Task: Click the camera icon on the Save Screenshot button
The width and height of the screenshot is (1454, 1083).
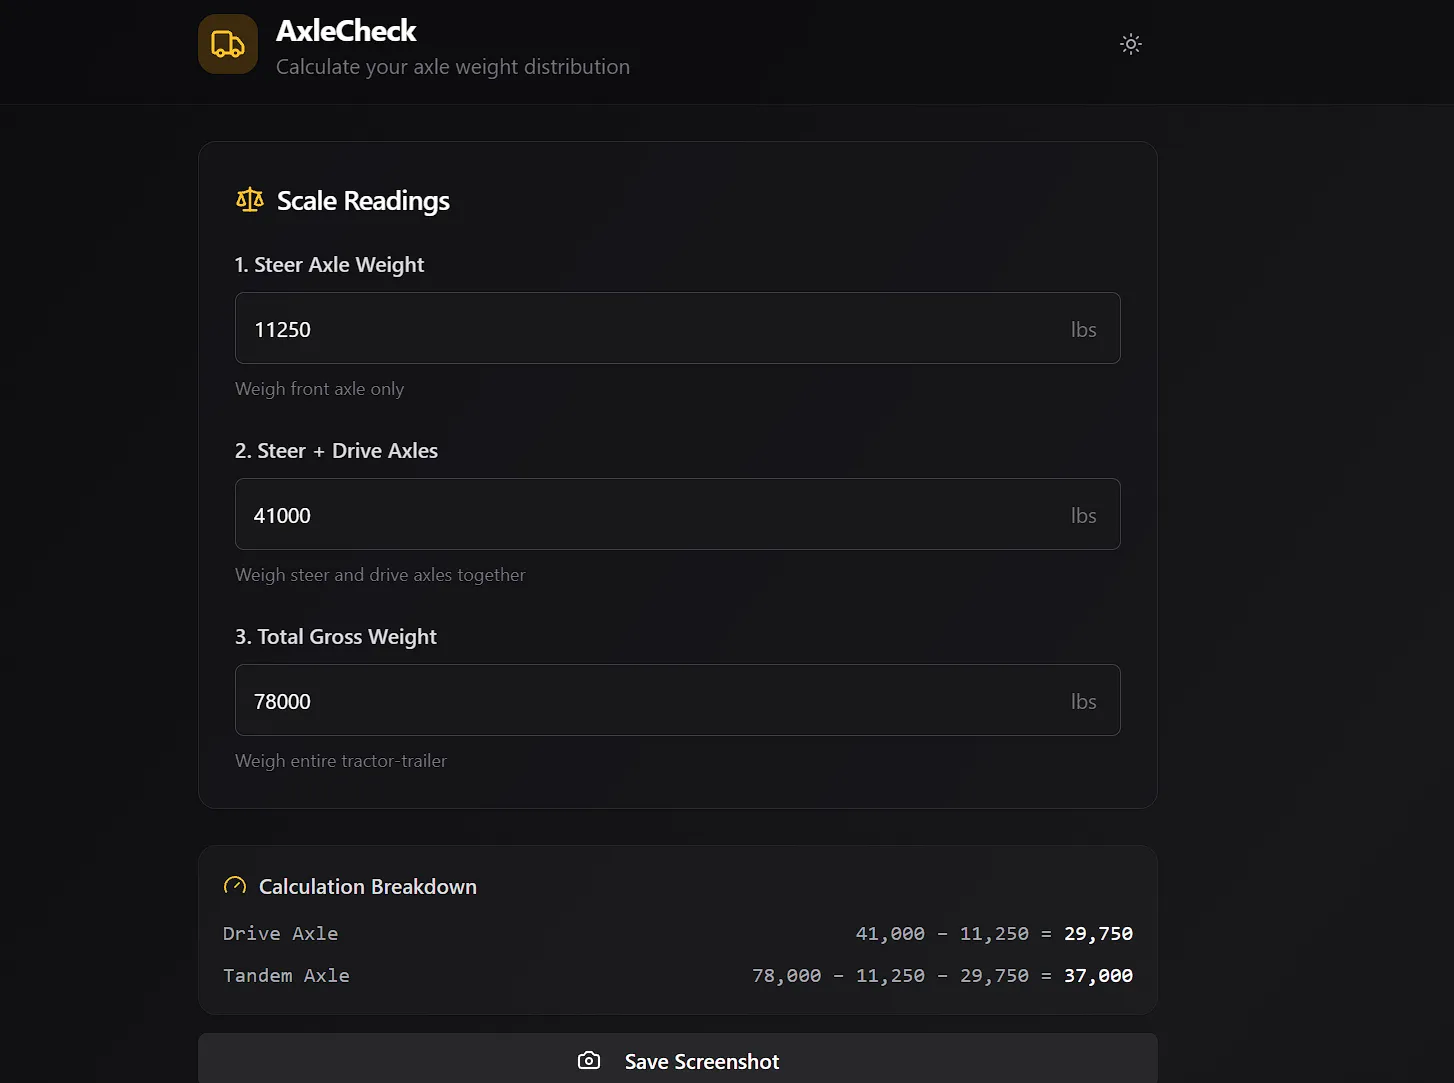Action: coord(589,1061)
